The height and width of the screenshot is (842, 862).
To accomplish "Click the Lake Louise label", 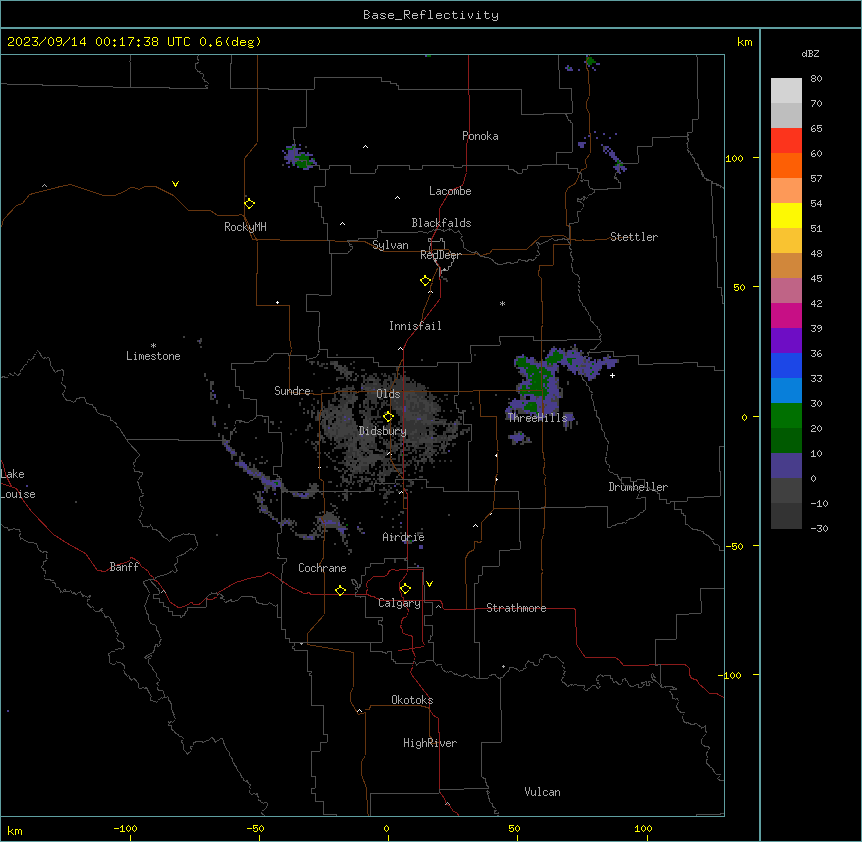I will tap(18, 484).
